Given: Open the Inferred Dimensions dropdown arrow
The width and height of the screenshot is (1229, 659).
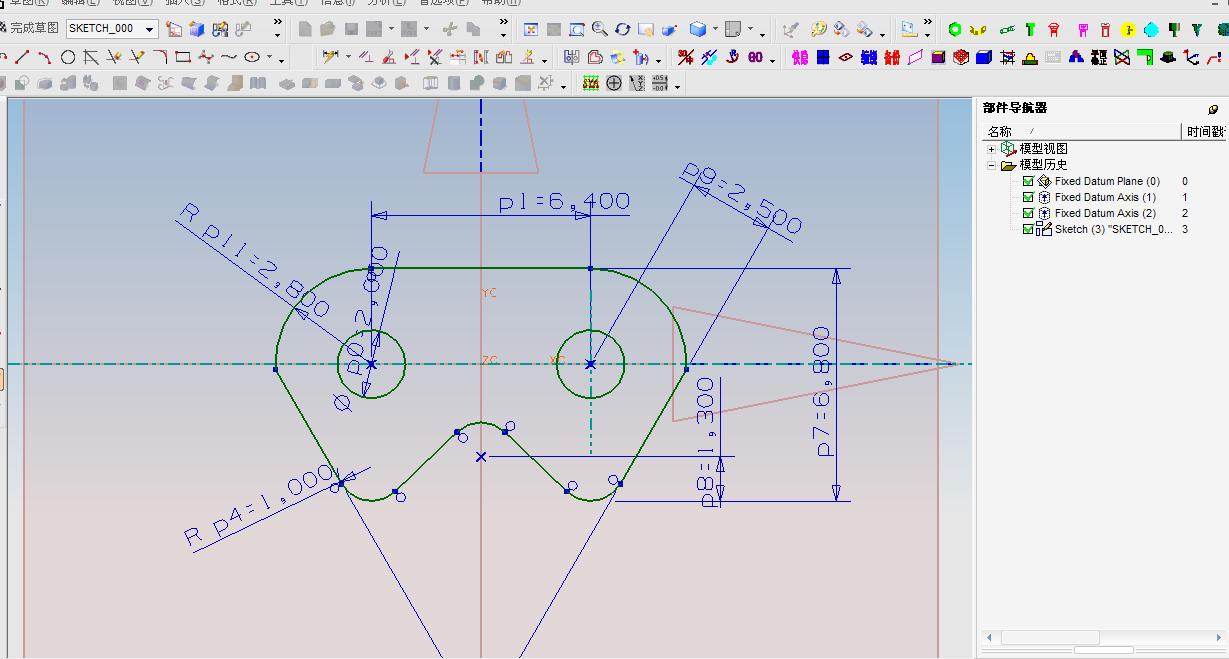Looking at the screenshot, I should pyautogui.click(x=348, y=58).
